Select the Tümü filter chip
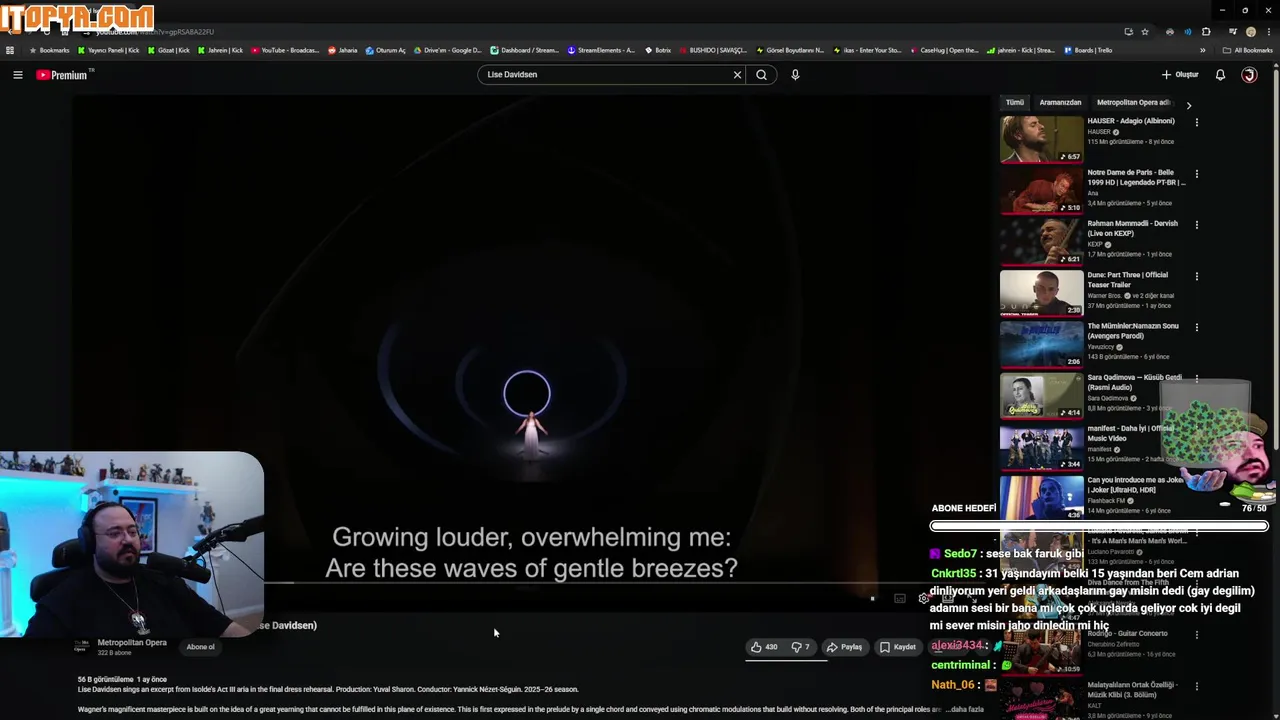 (x=1015, y=102)
